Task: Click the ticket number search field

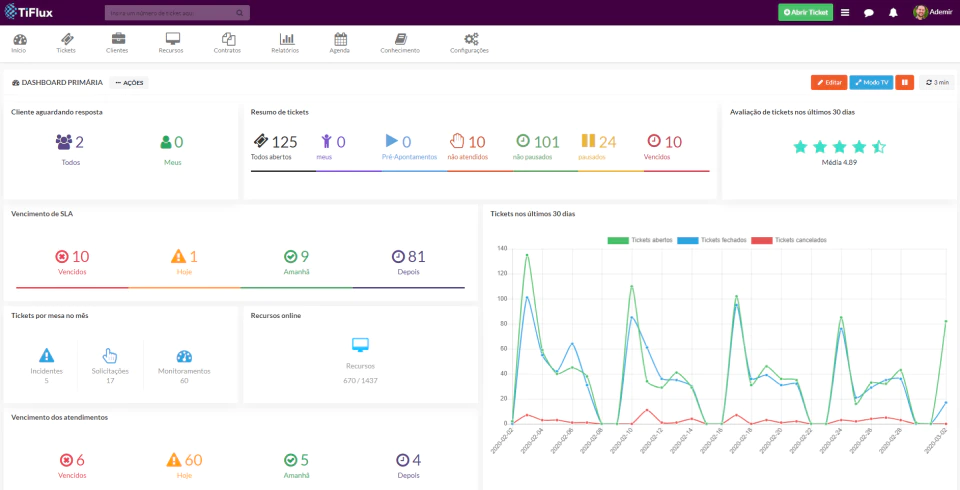Action: click(x=177, y=12)
